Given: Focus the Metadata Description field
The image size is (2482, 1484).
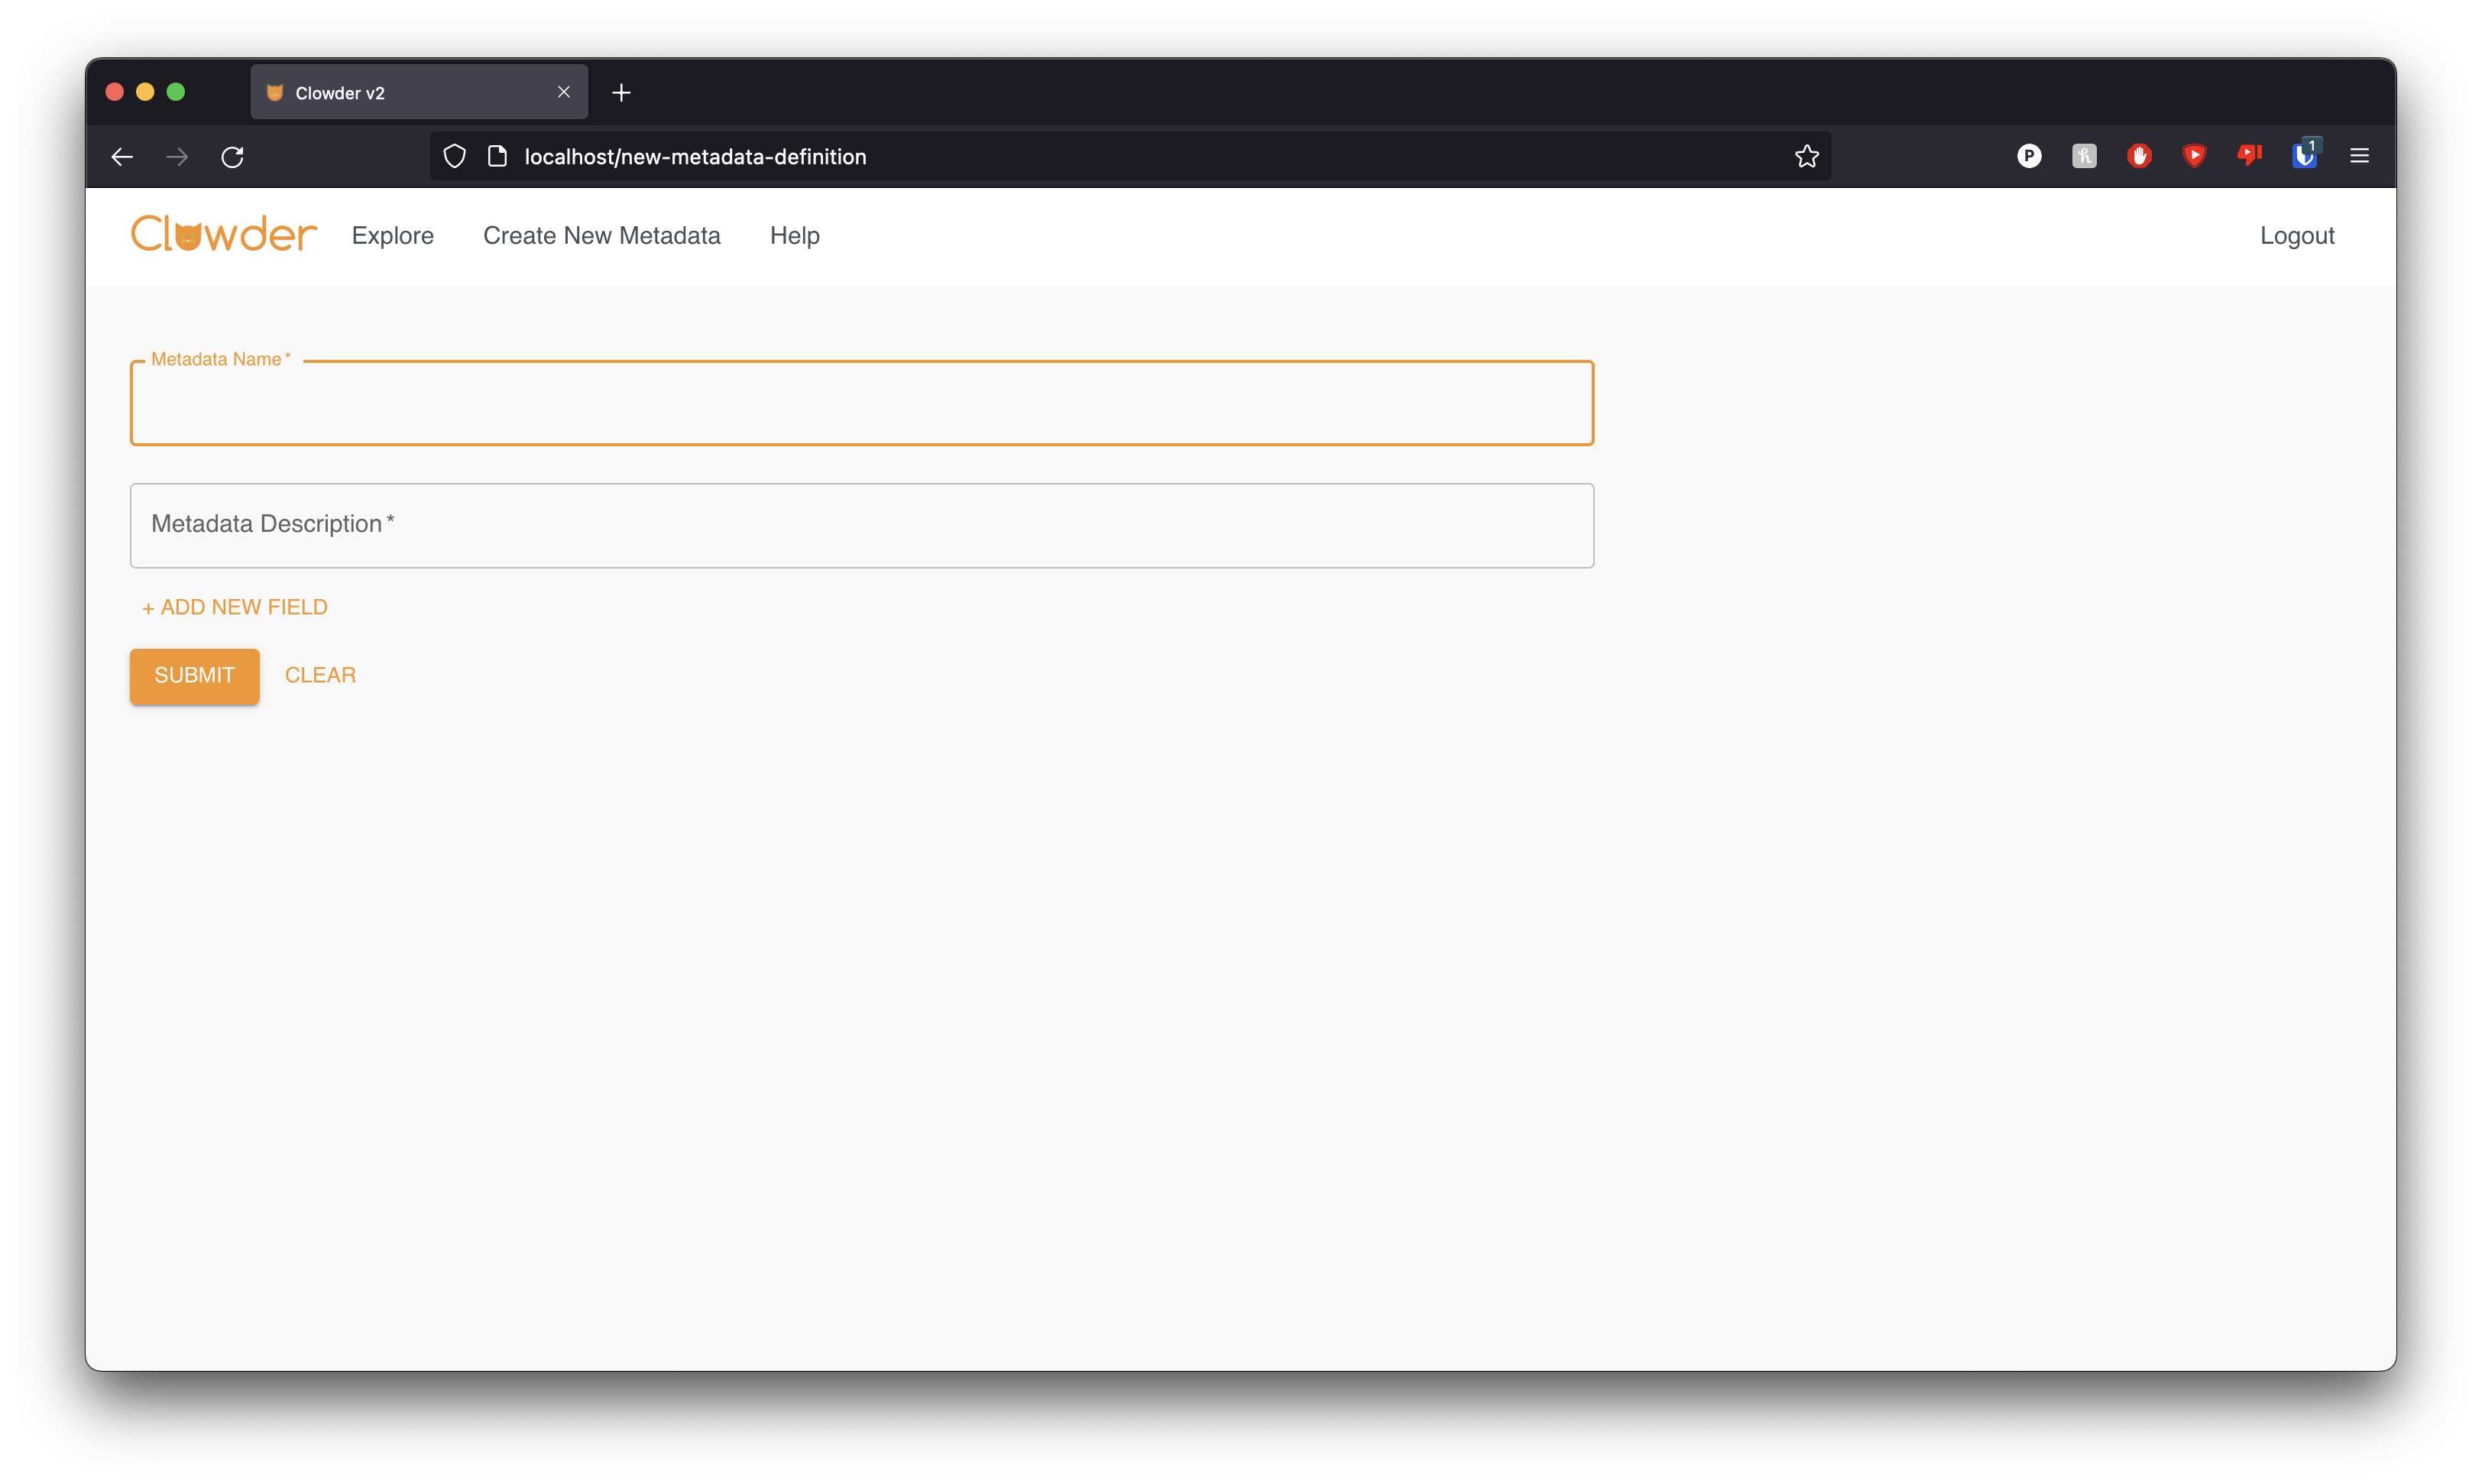Looking at the screenshot, I should click(861, 526).
